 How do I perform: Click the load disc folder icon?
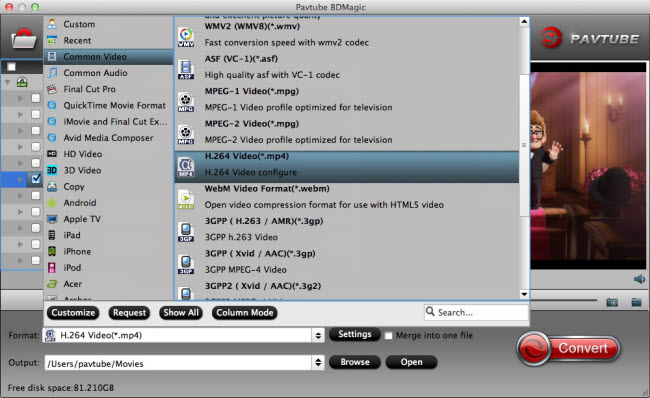(x=24, y=39)
